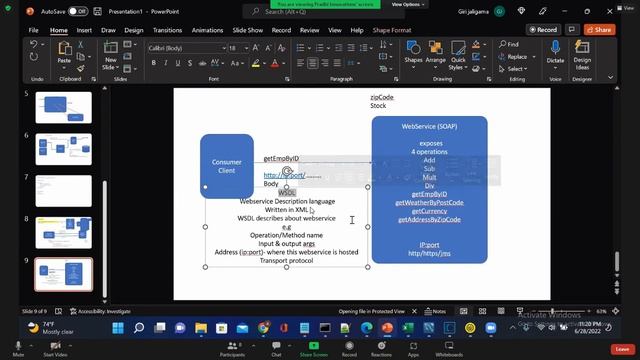This screenshot has width=640, height=360.
Task: Click fit slide to window icon
Action: 616,311
